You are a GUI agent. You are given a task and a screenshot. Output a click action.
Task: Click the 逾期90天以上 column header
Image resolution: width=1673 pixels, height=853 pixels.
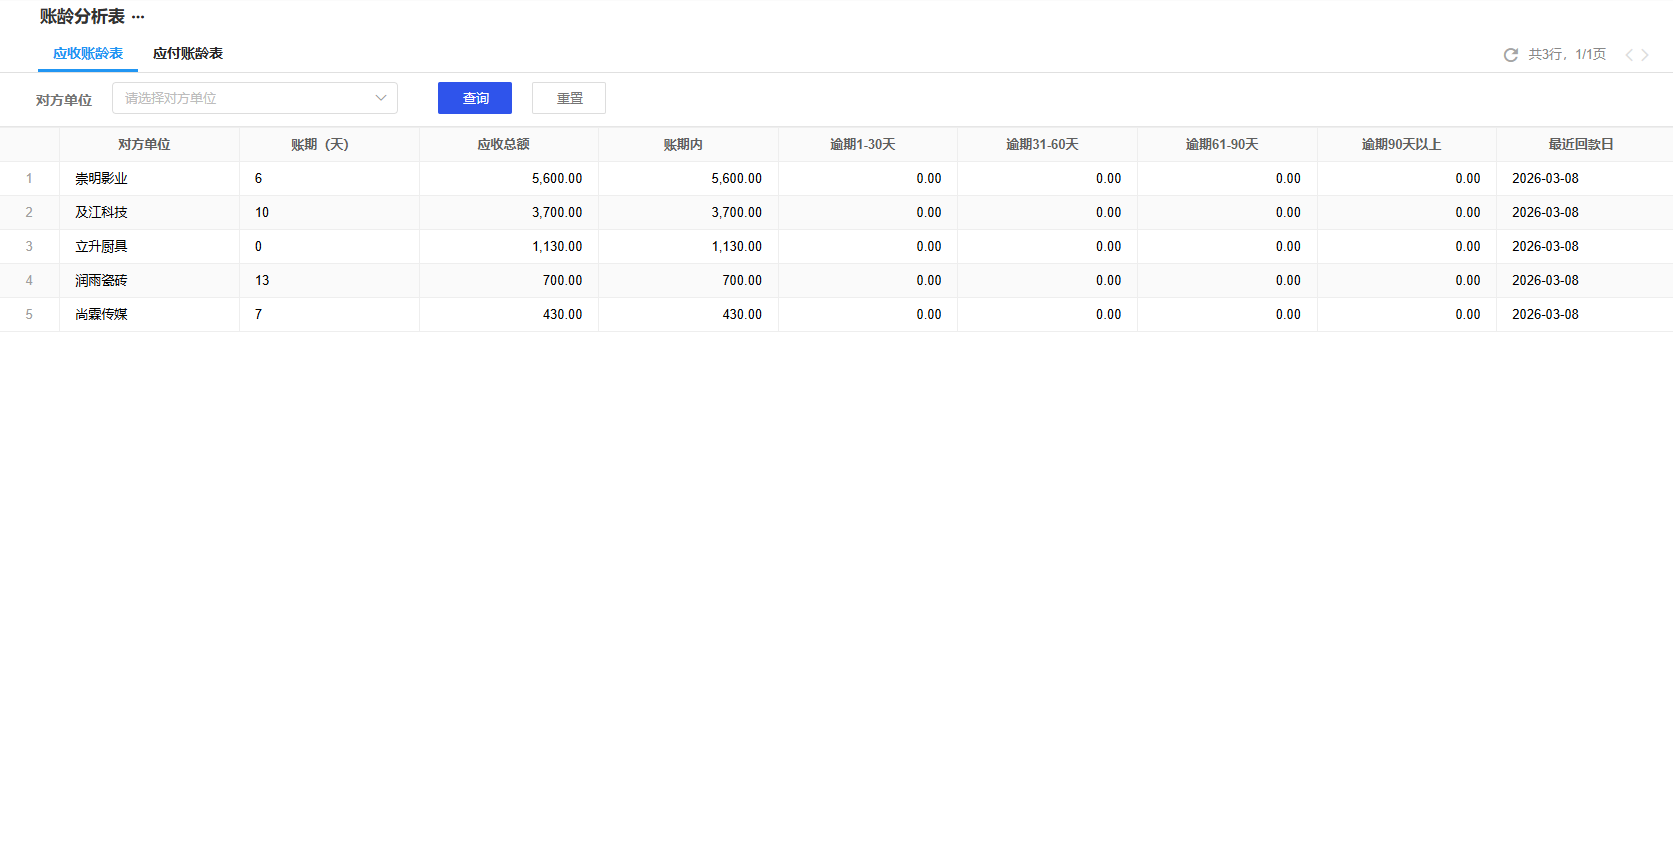pyautogui.click(x=1401, y=145)
